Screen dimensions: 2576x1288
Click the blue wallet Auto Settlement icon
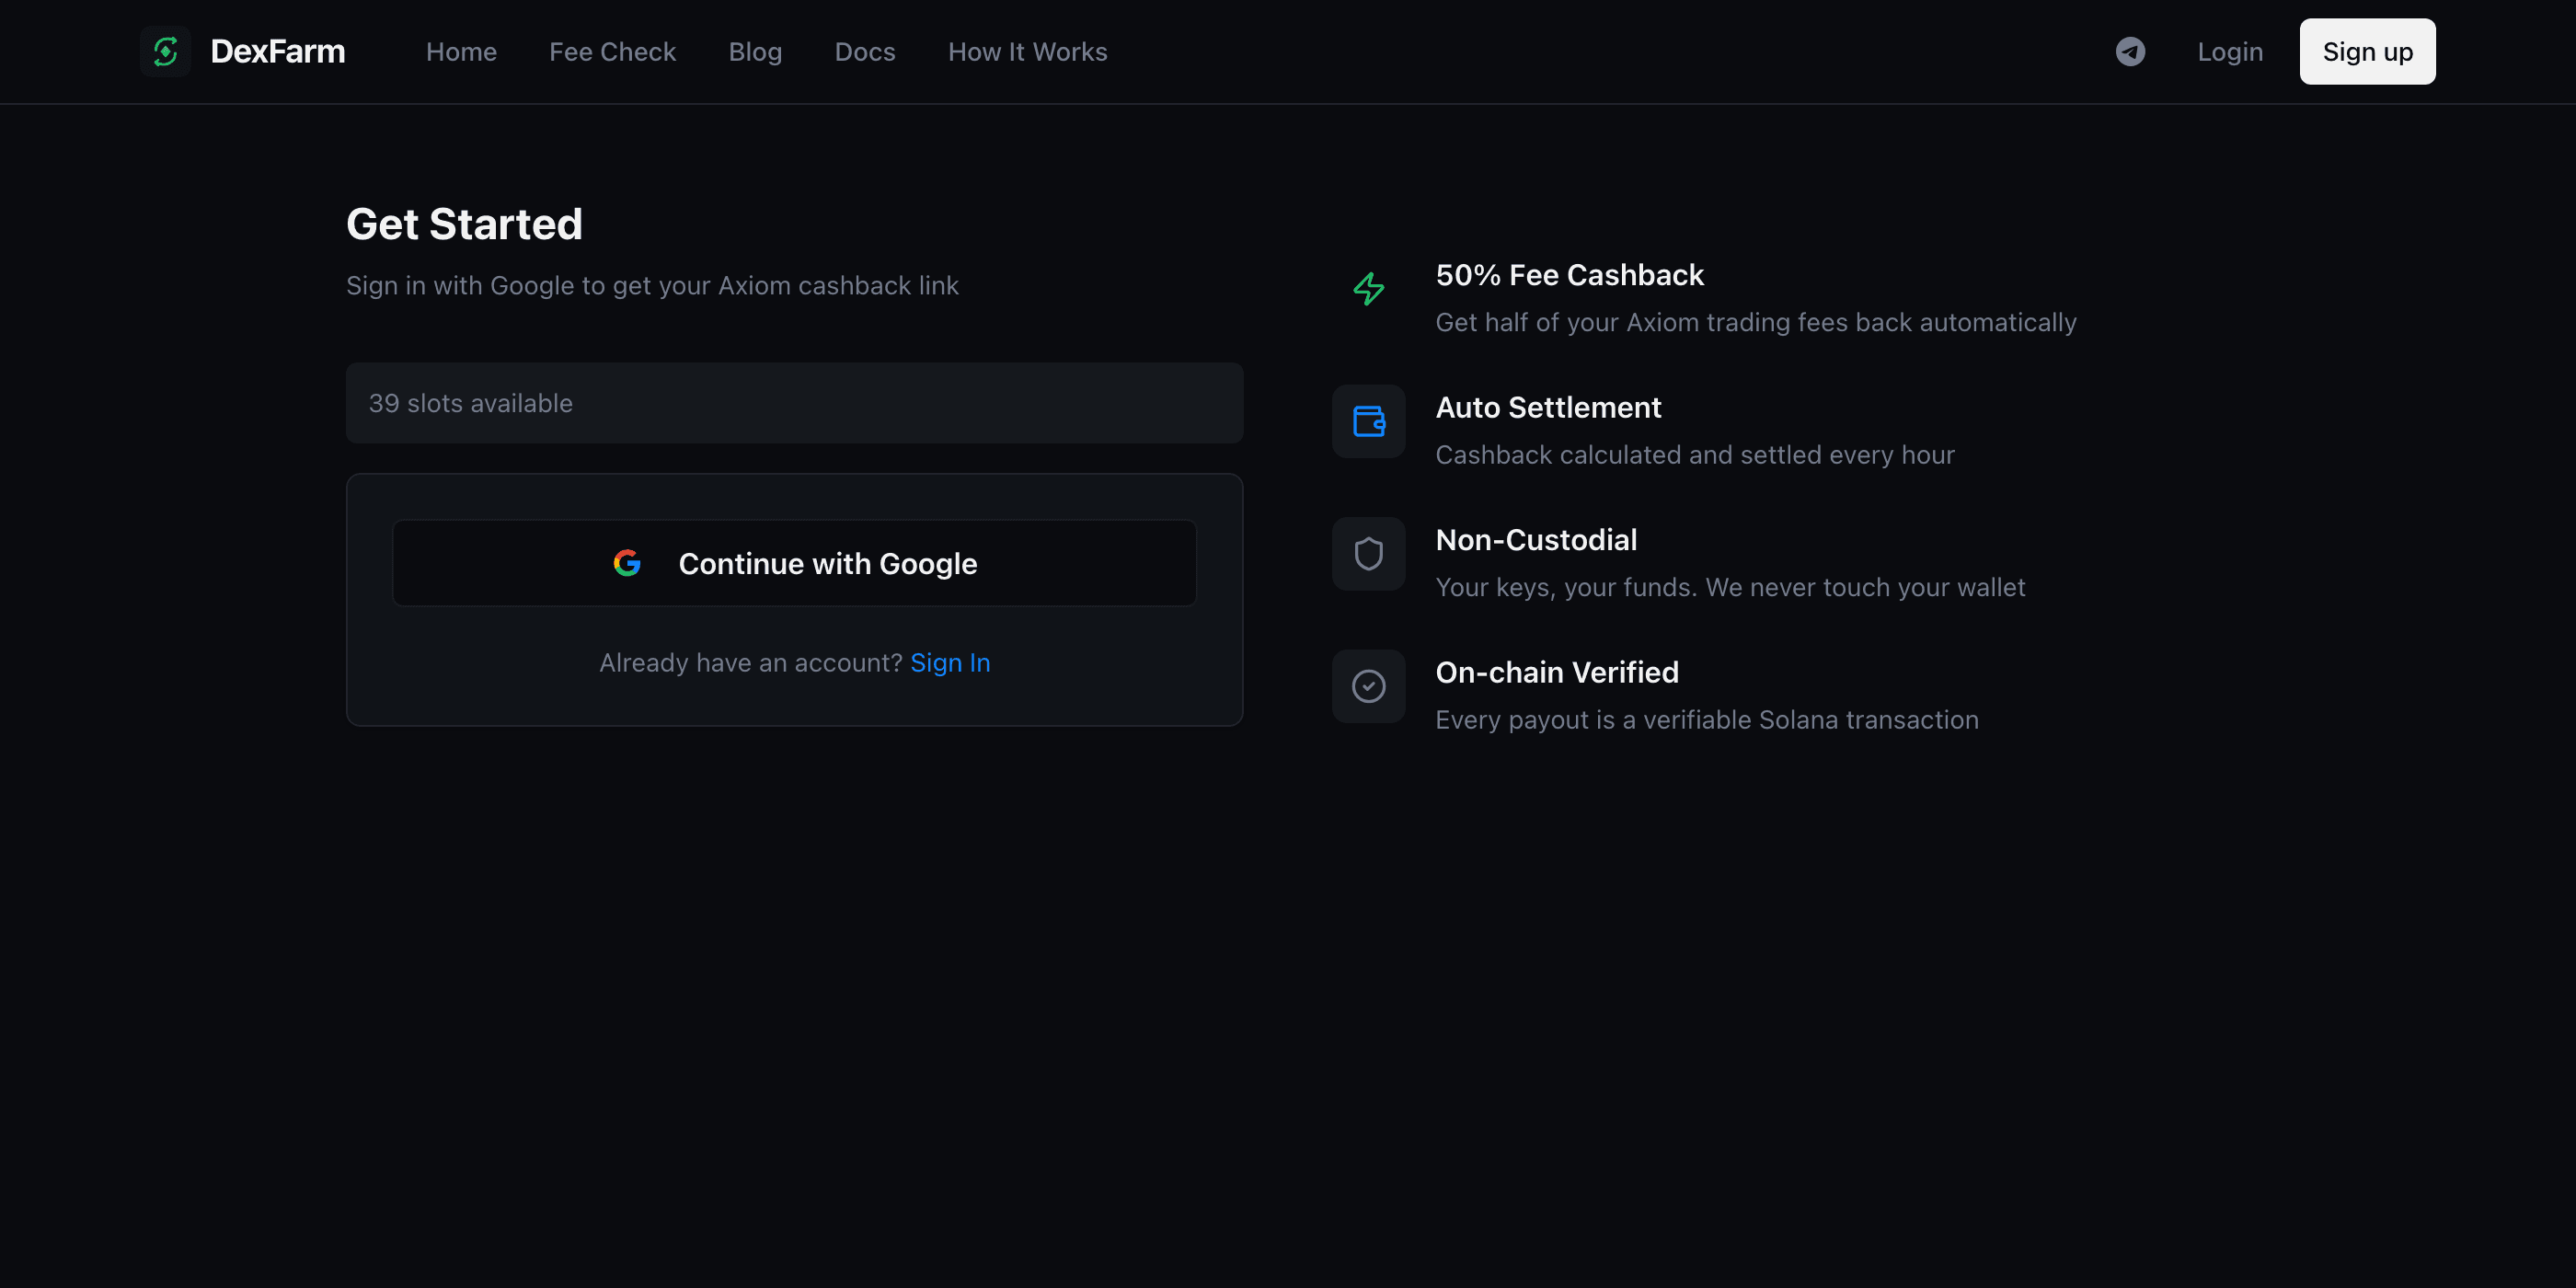click(1368, 421)
